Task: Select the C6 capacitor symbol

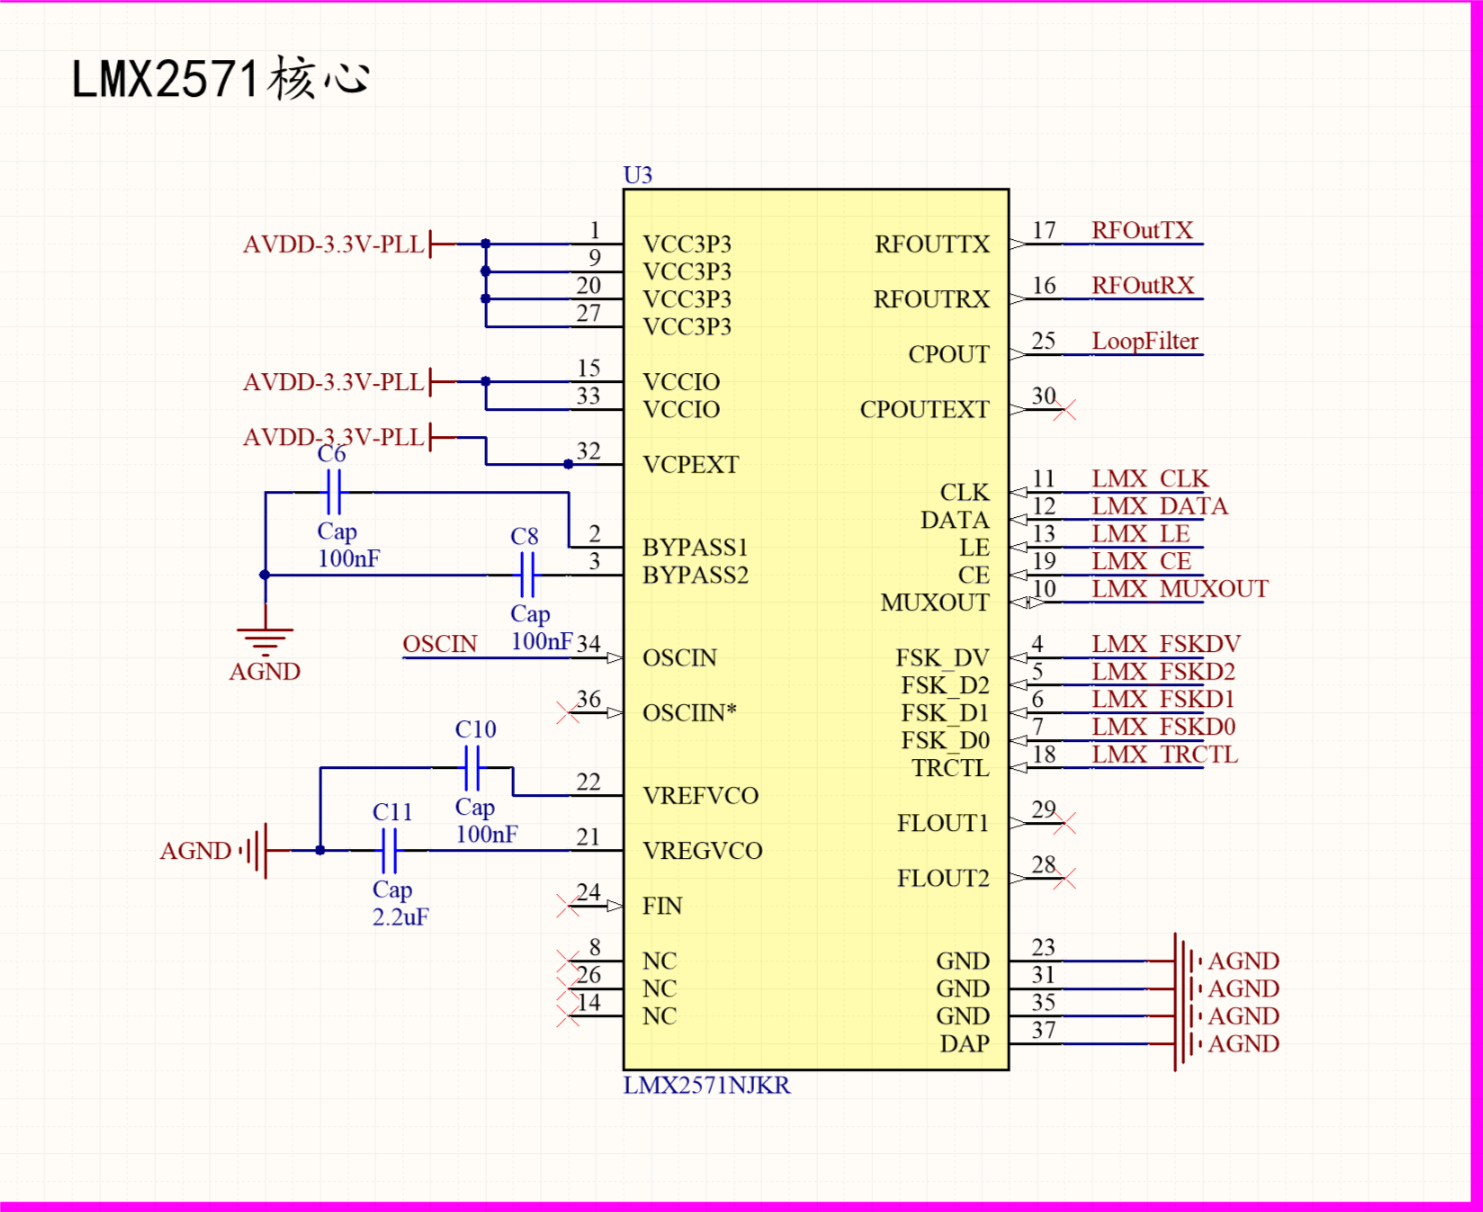Action: click(x=334, y=492)
